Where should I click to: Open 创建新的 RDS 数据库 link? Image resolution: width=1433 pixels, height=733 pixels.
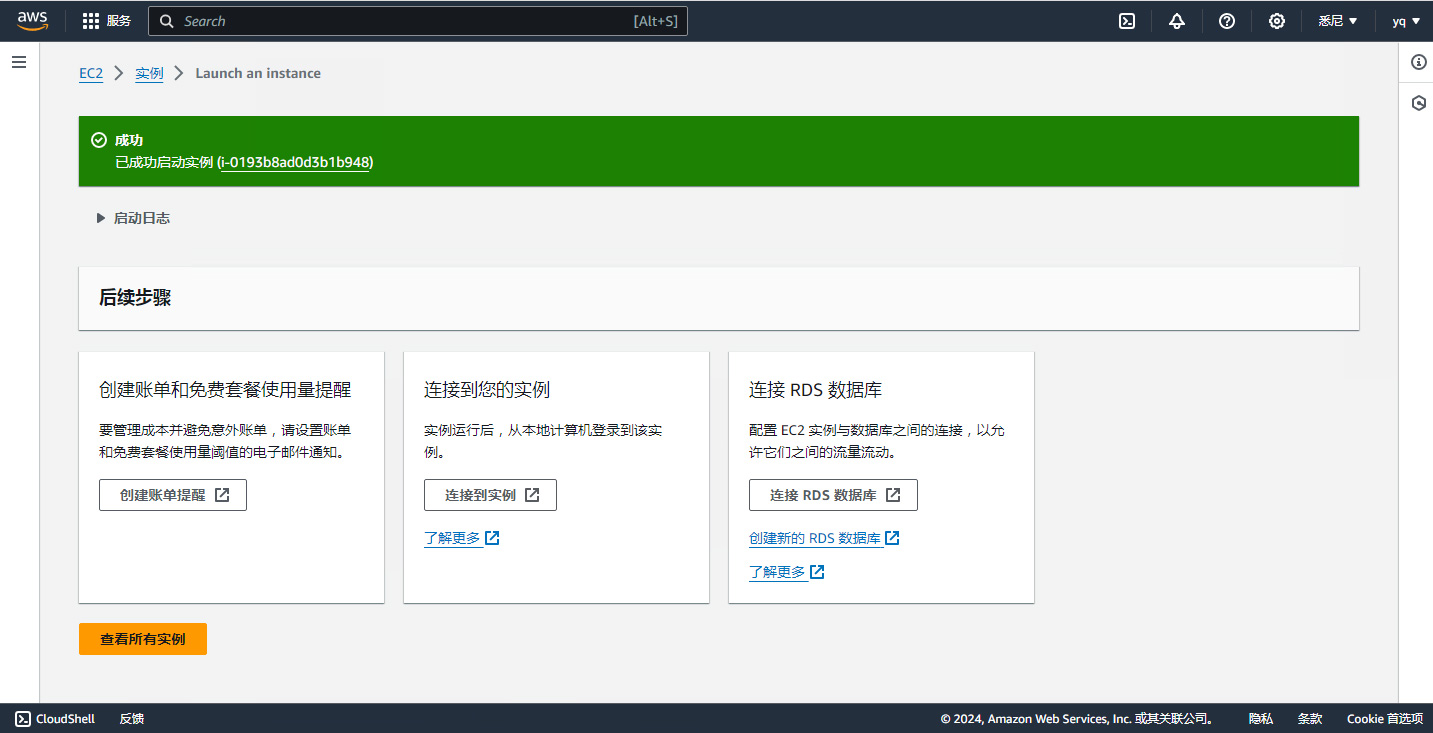824,538
